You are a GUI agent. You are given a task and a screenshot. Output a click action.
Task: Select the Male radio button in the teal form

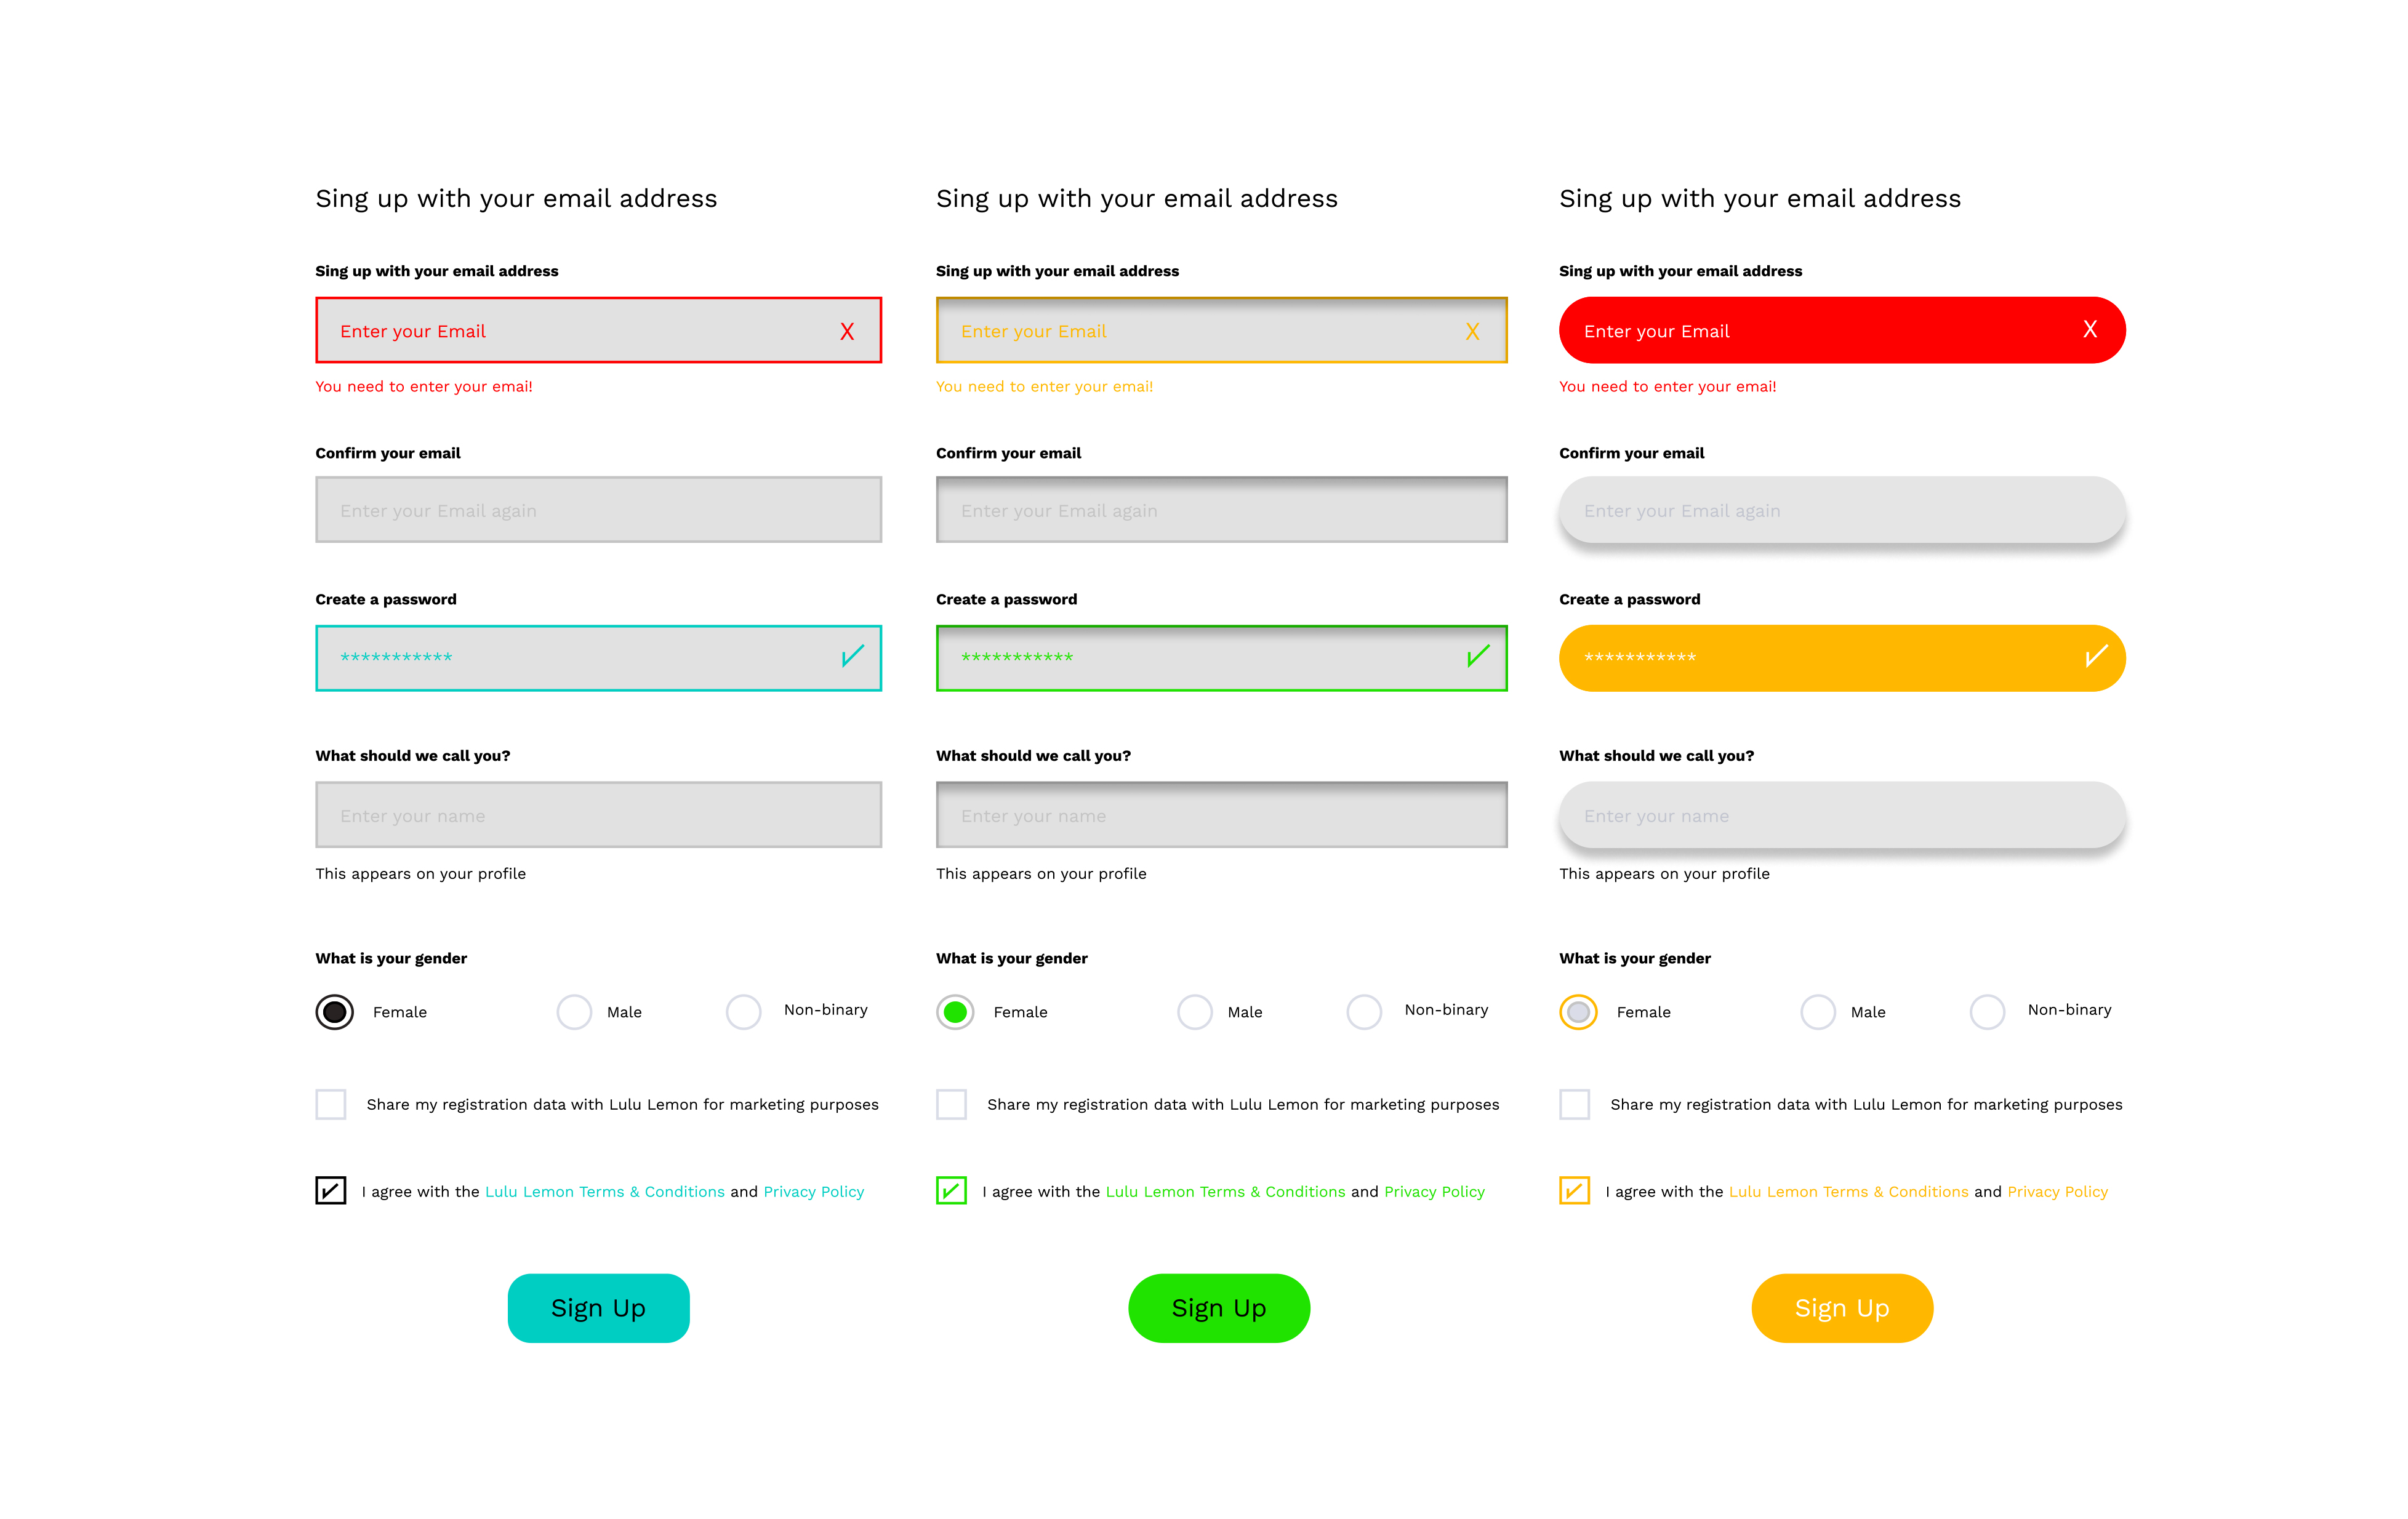[574, 1012]
